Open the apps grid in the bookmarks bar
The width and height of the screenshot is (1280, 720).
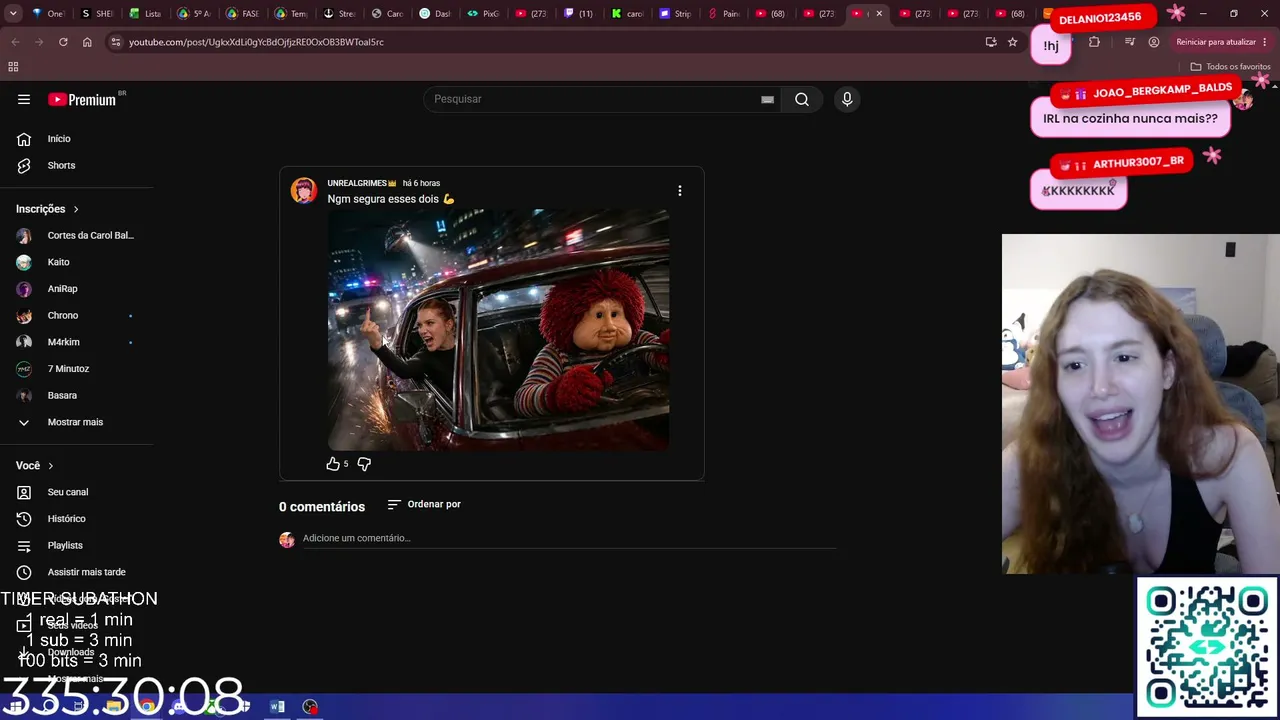click(x=13, y=67)
